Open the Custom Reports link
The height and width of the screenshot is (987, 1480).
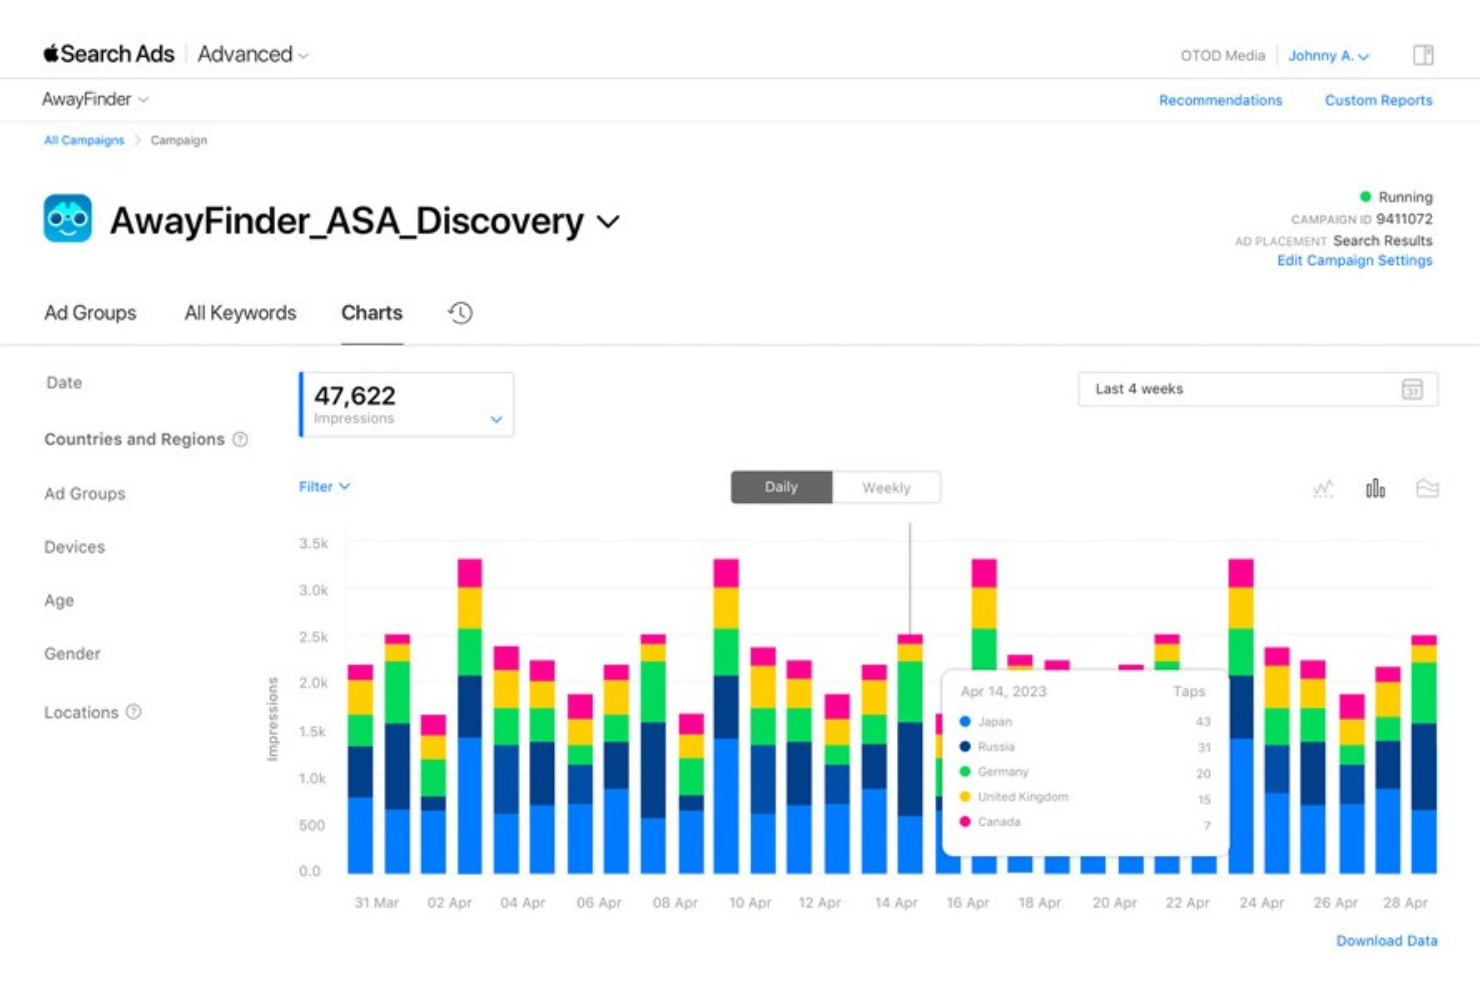pos(1378,100)
